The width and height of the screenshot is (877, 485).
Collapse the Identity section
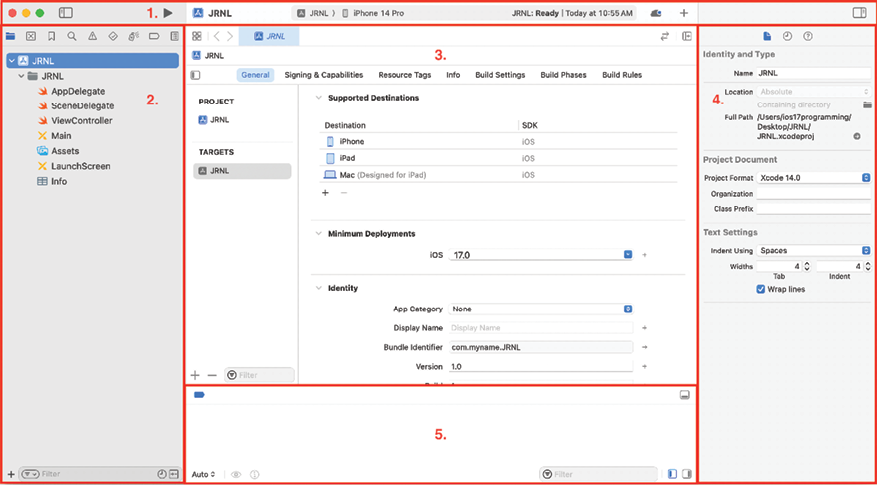coord(318,289)
